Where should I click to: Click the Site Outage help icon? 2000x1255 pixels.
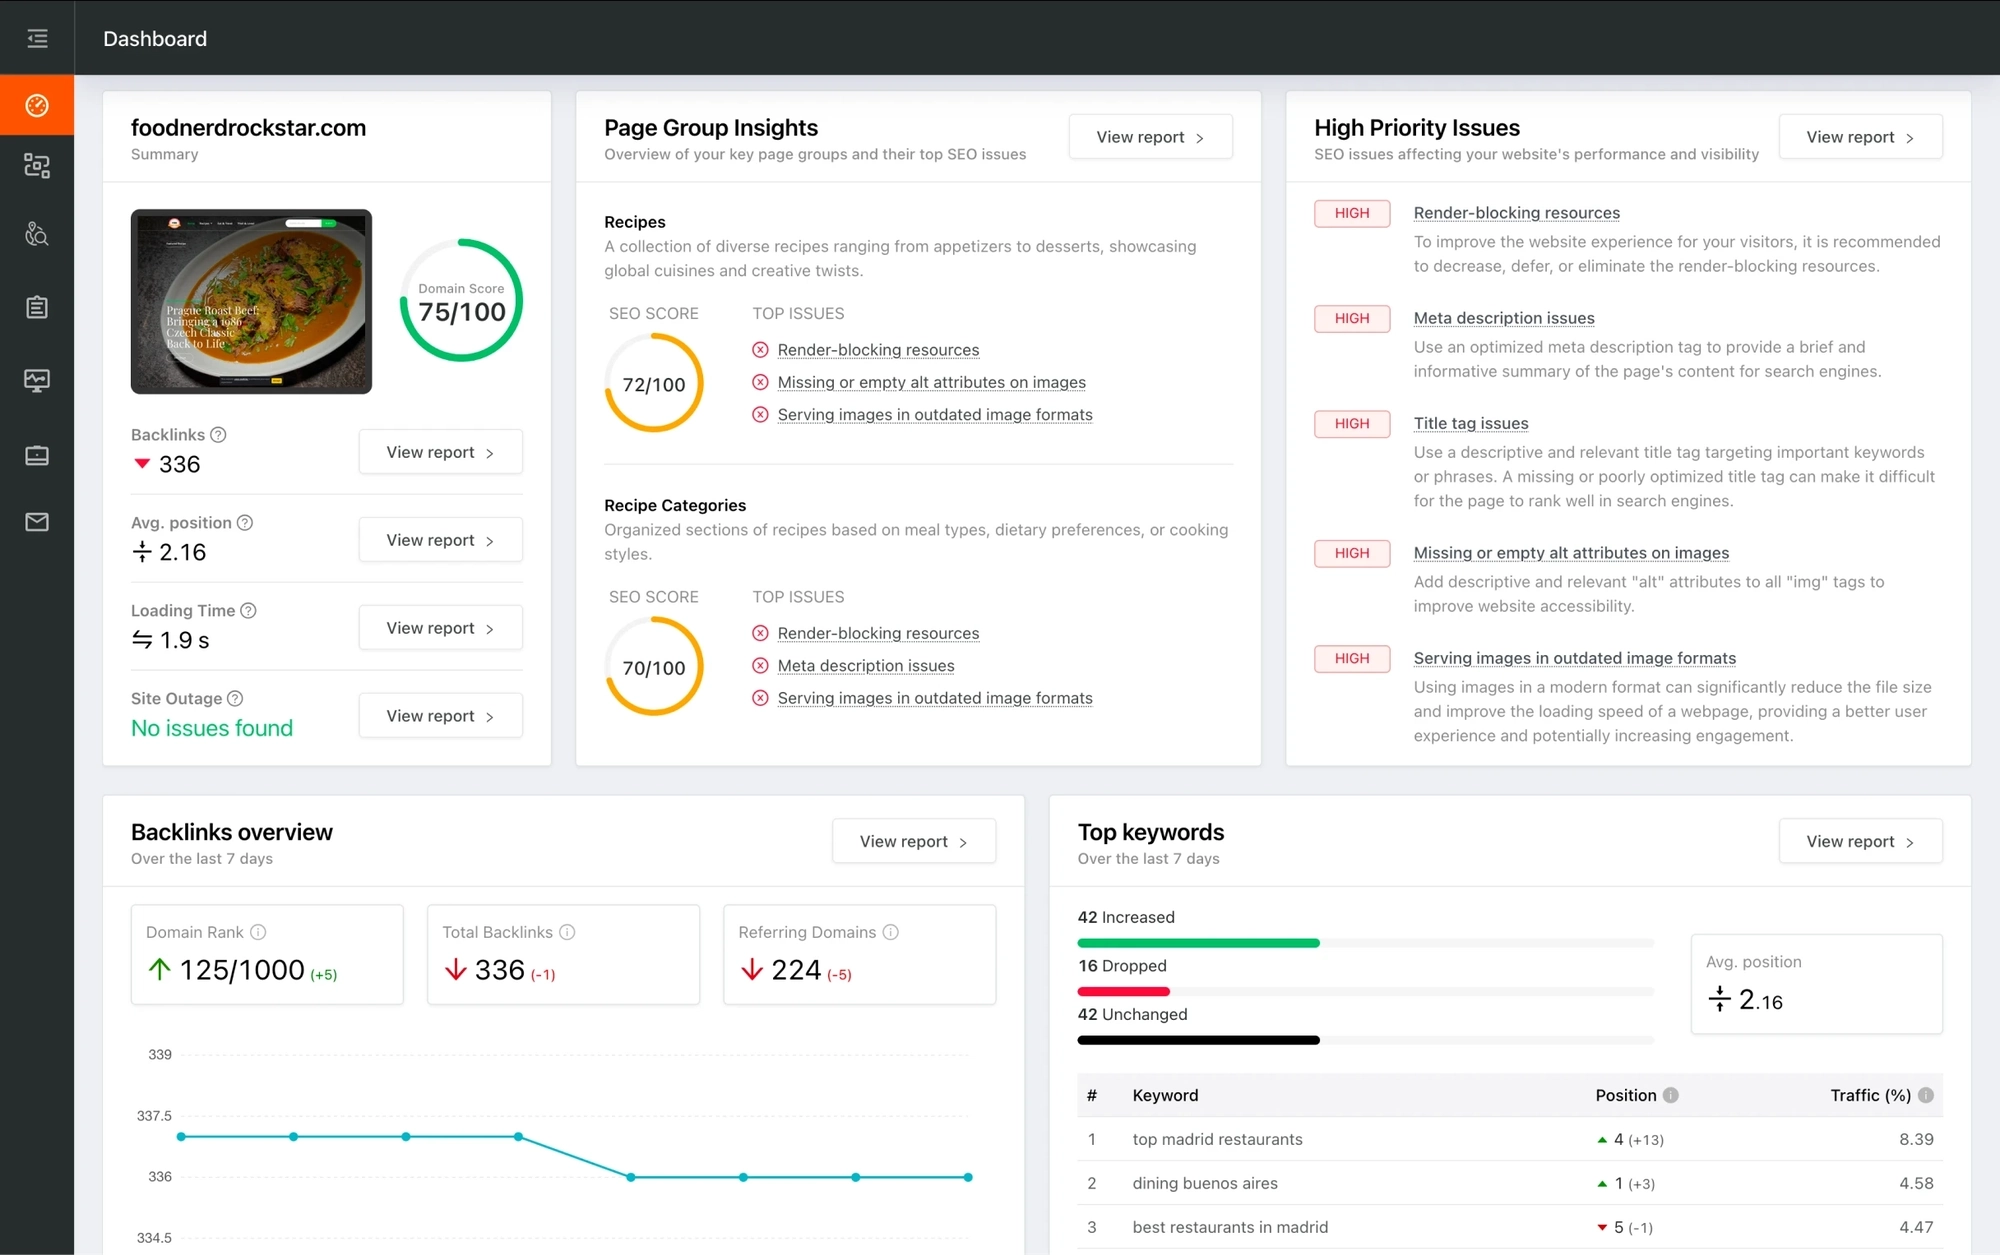(234, 698)
